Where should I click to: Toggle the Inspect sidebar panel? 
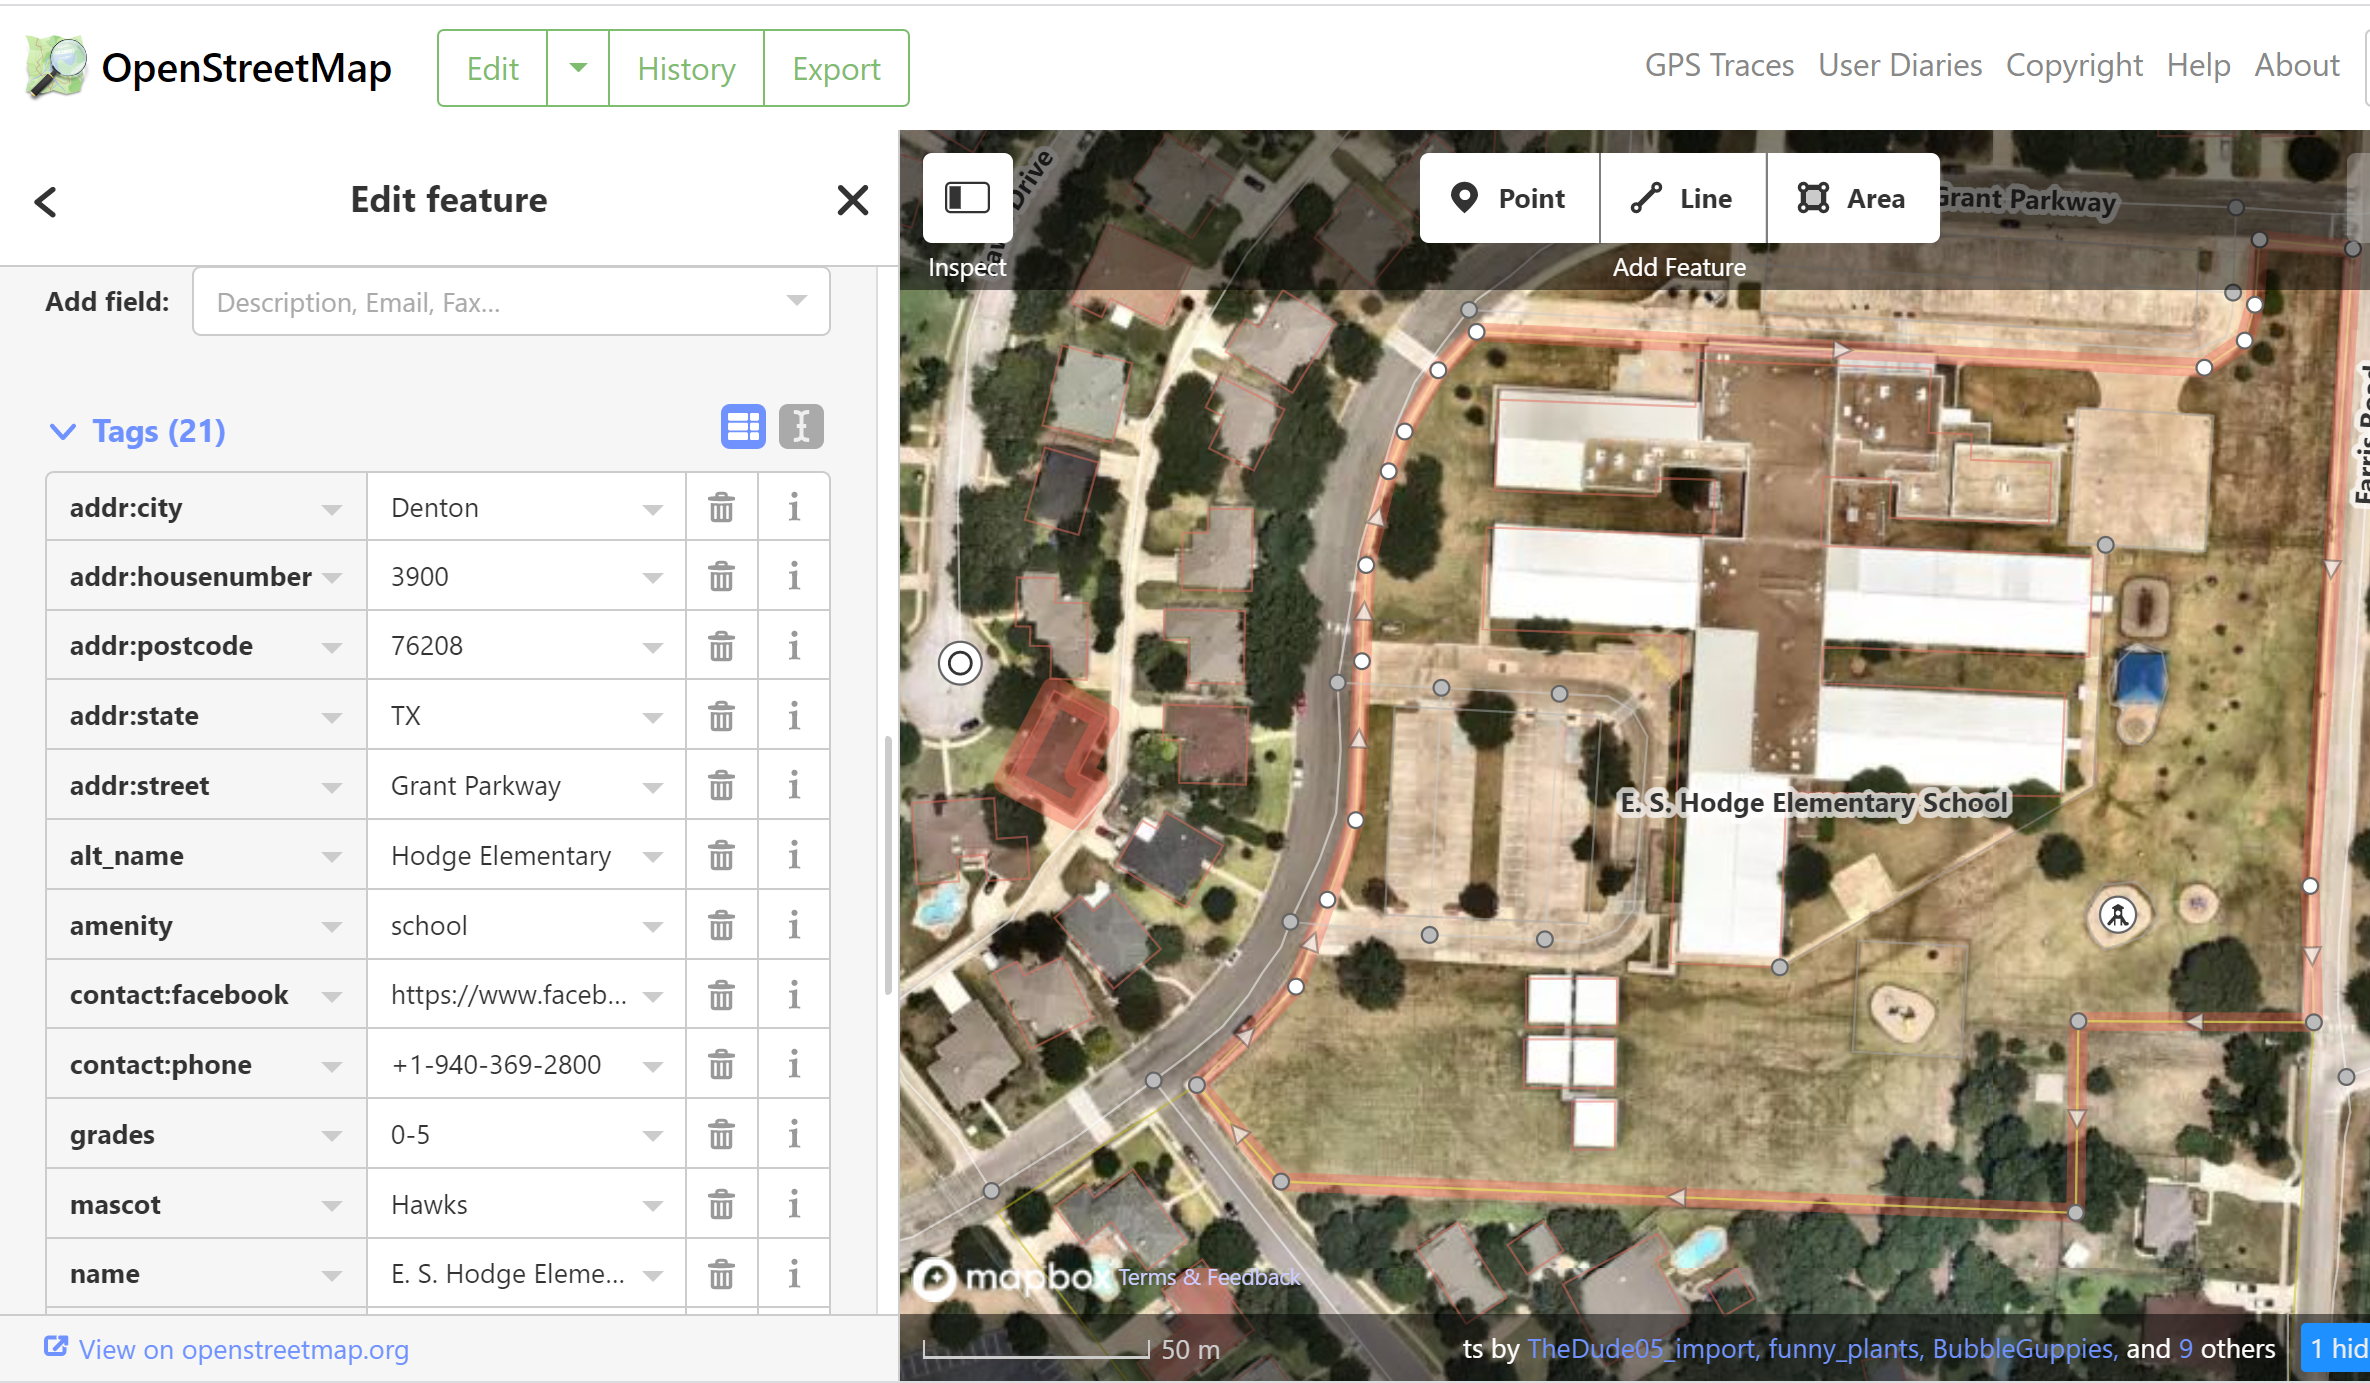(x=967, y=198)
